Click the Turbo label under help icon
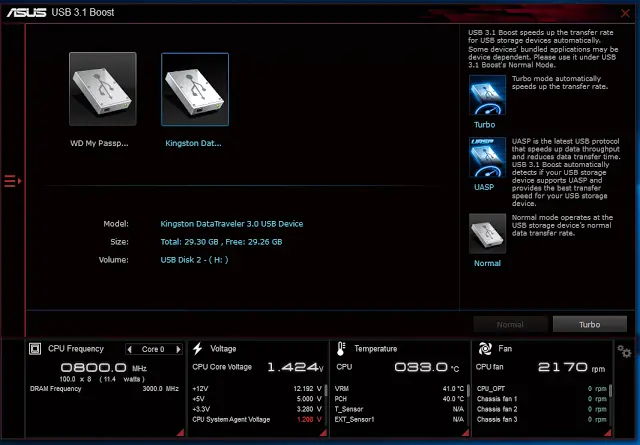 pyautogui.click(x=484, y=125)
